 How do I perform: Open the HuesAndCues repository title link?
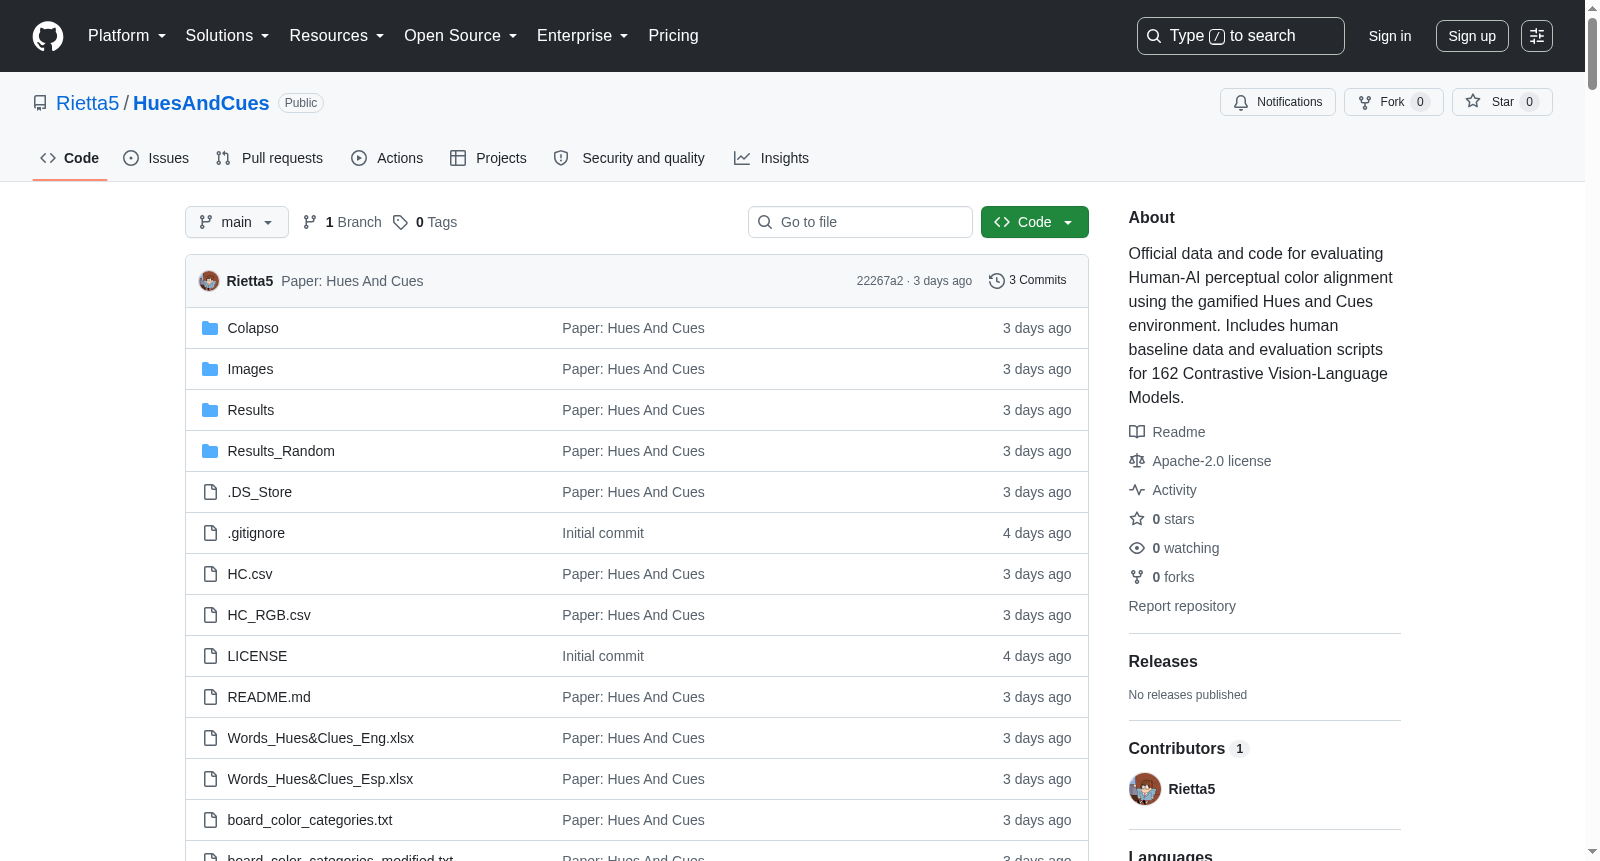[201, 103]
